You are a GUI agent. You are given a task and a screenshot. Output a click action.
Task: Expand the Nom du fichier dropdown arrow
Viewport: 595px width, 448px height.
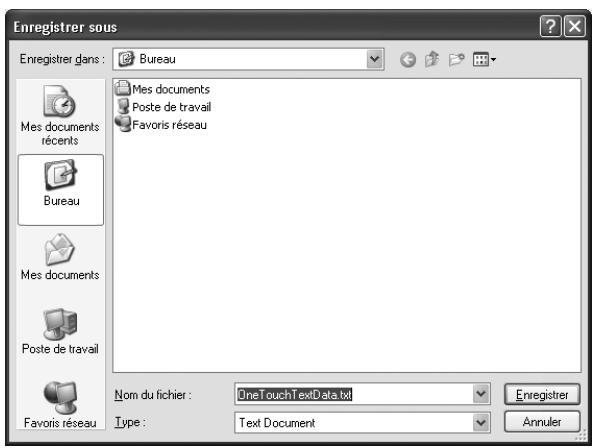coord(481,394)
